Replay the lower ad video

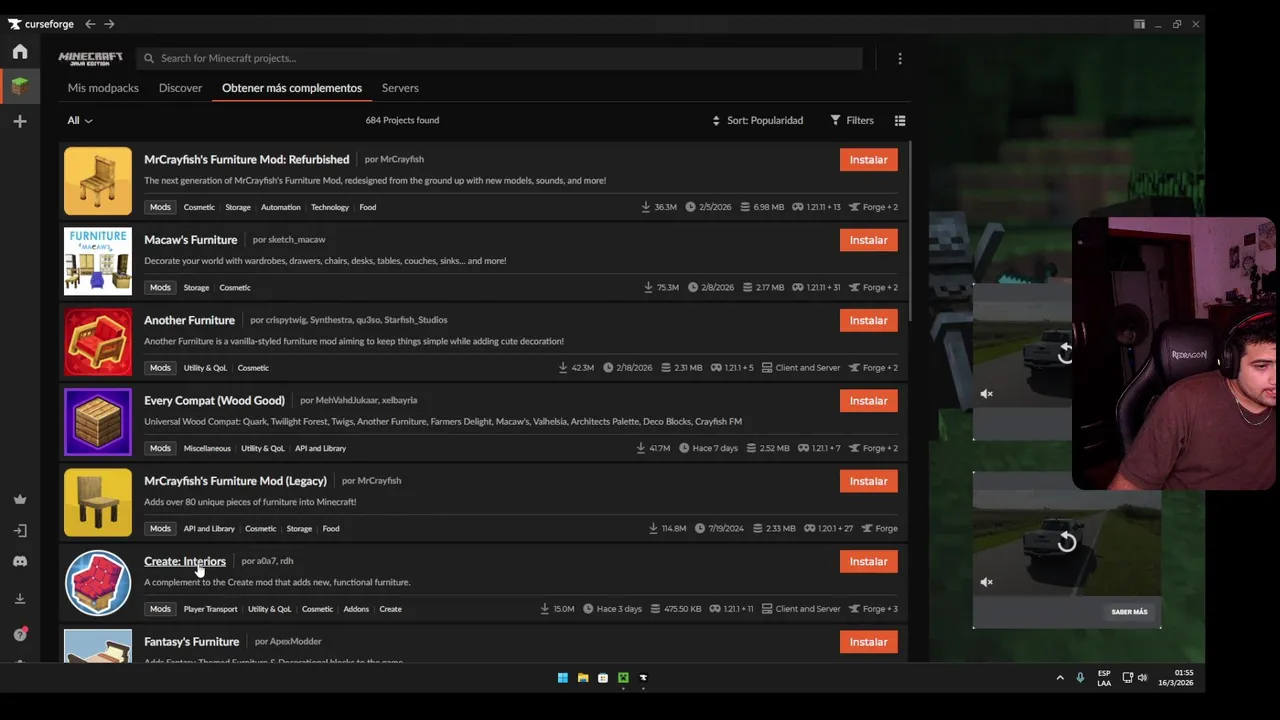click(1067, 542)
